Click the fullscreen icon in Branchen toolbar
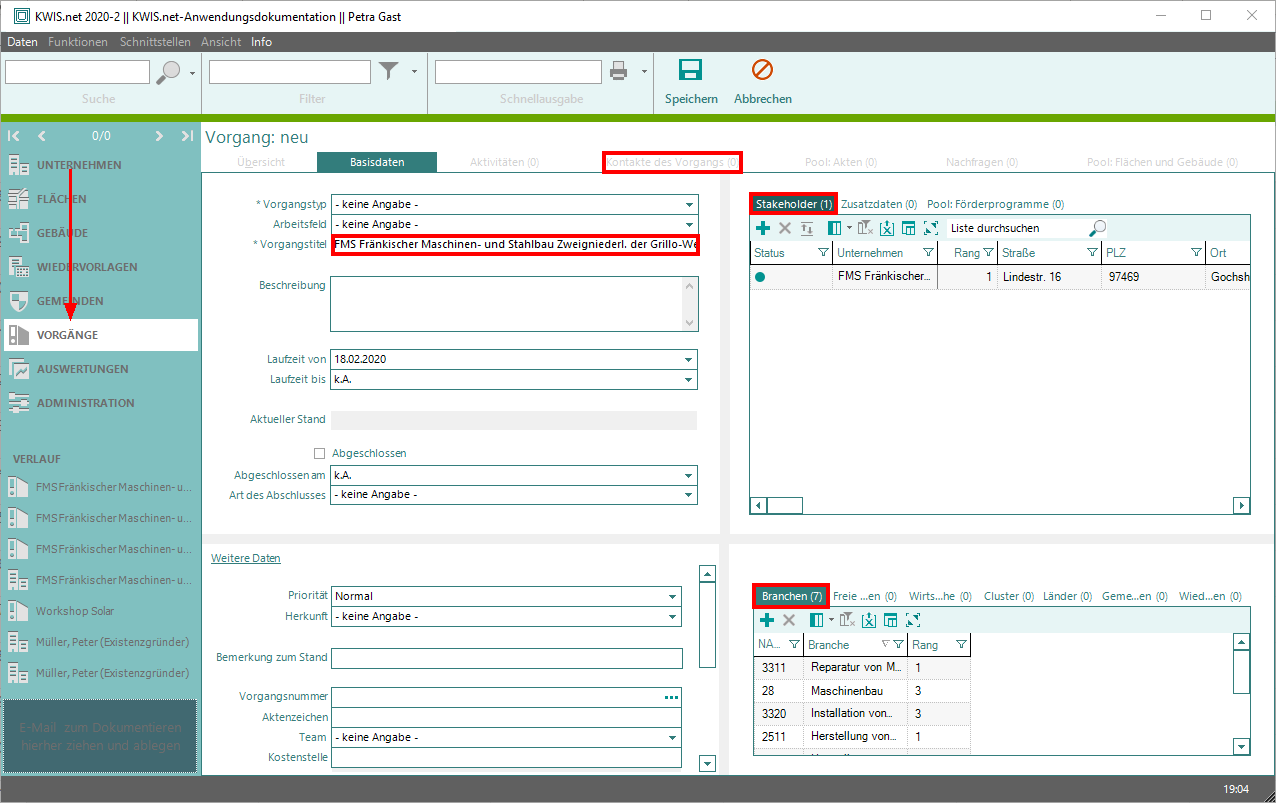 click(912, 620)
